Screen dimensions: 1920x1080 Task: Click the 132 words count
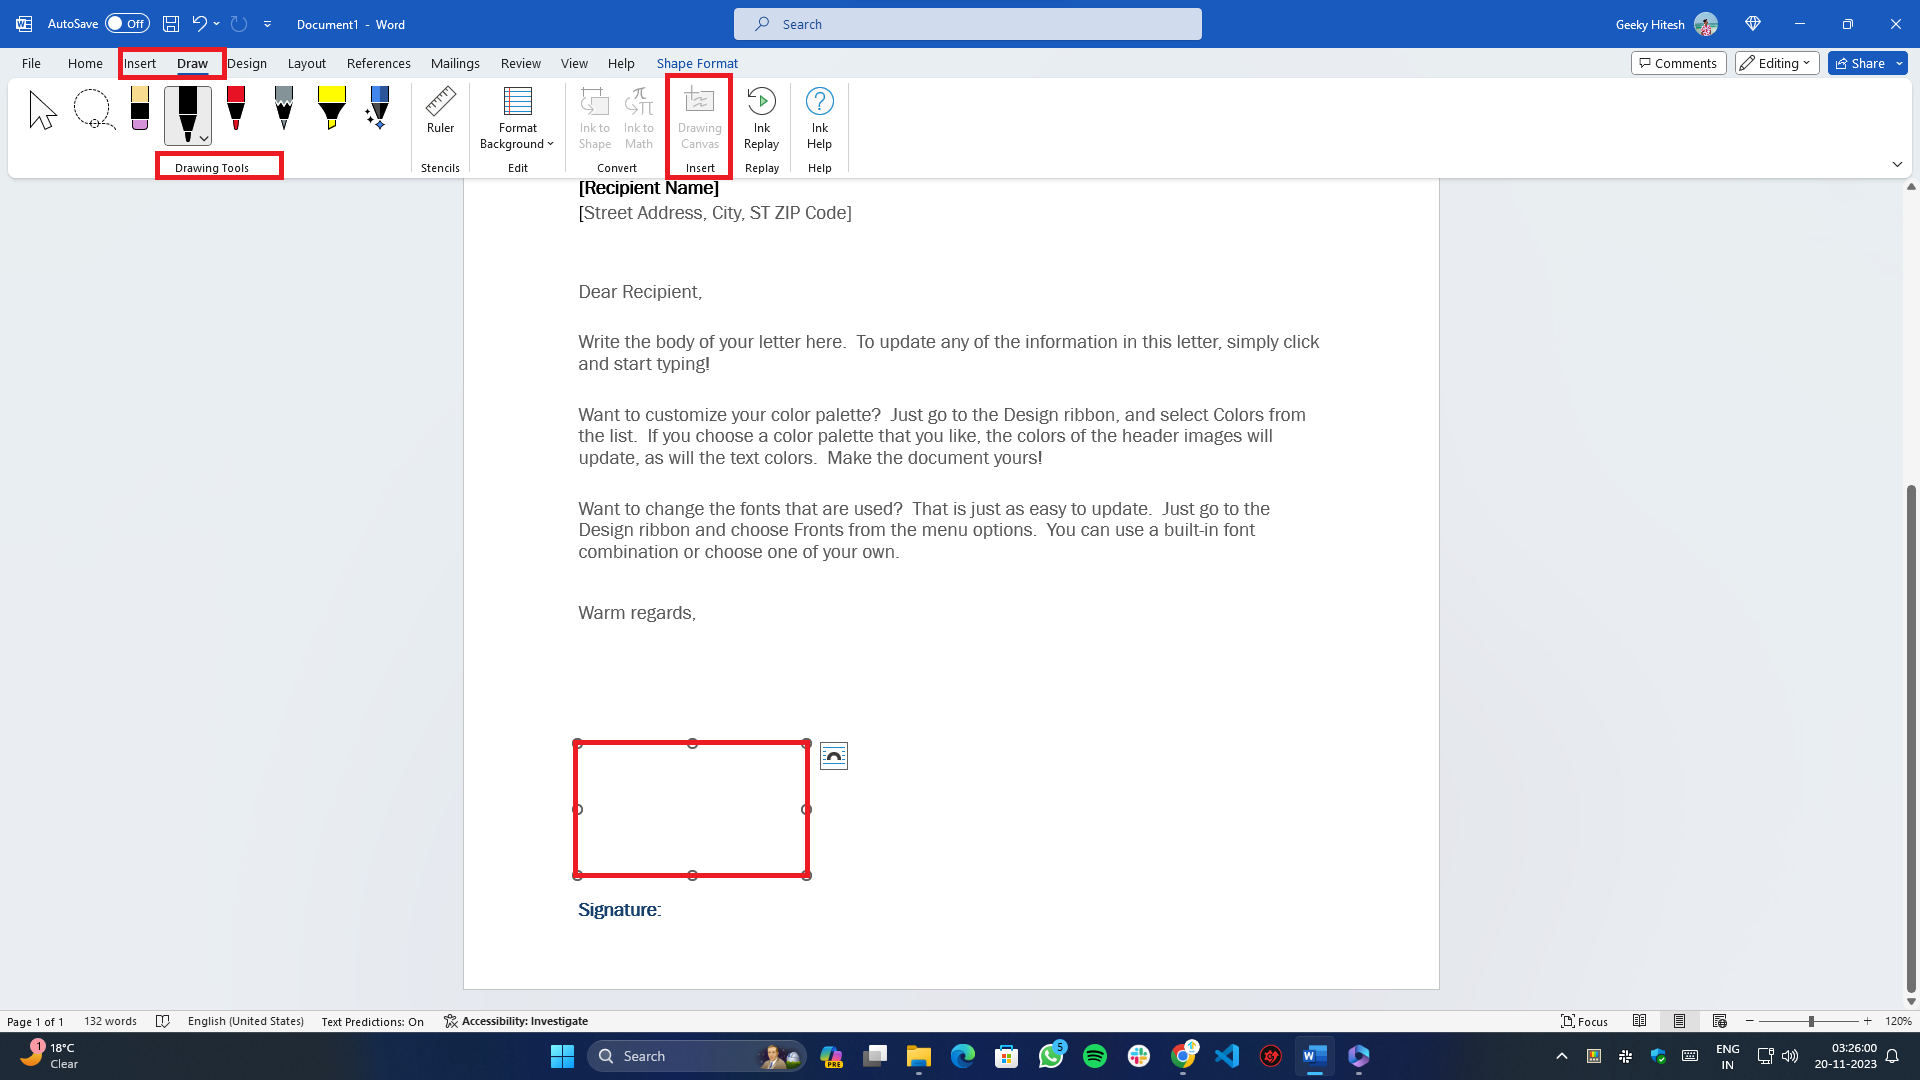pos(110,1021)
